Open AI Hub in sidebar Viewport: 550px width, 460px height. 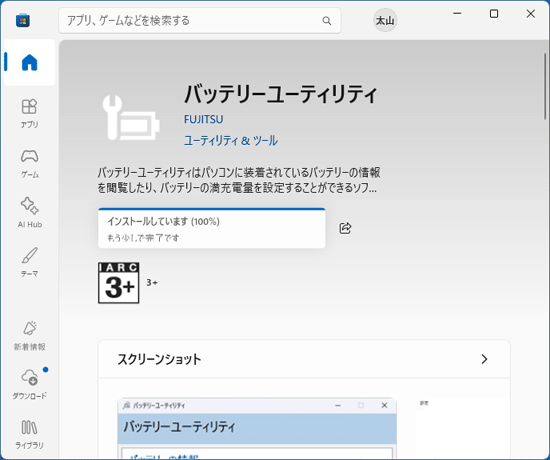(29, 213)
